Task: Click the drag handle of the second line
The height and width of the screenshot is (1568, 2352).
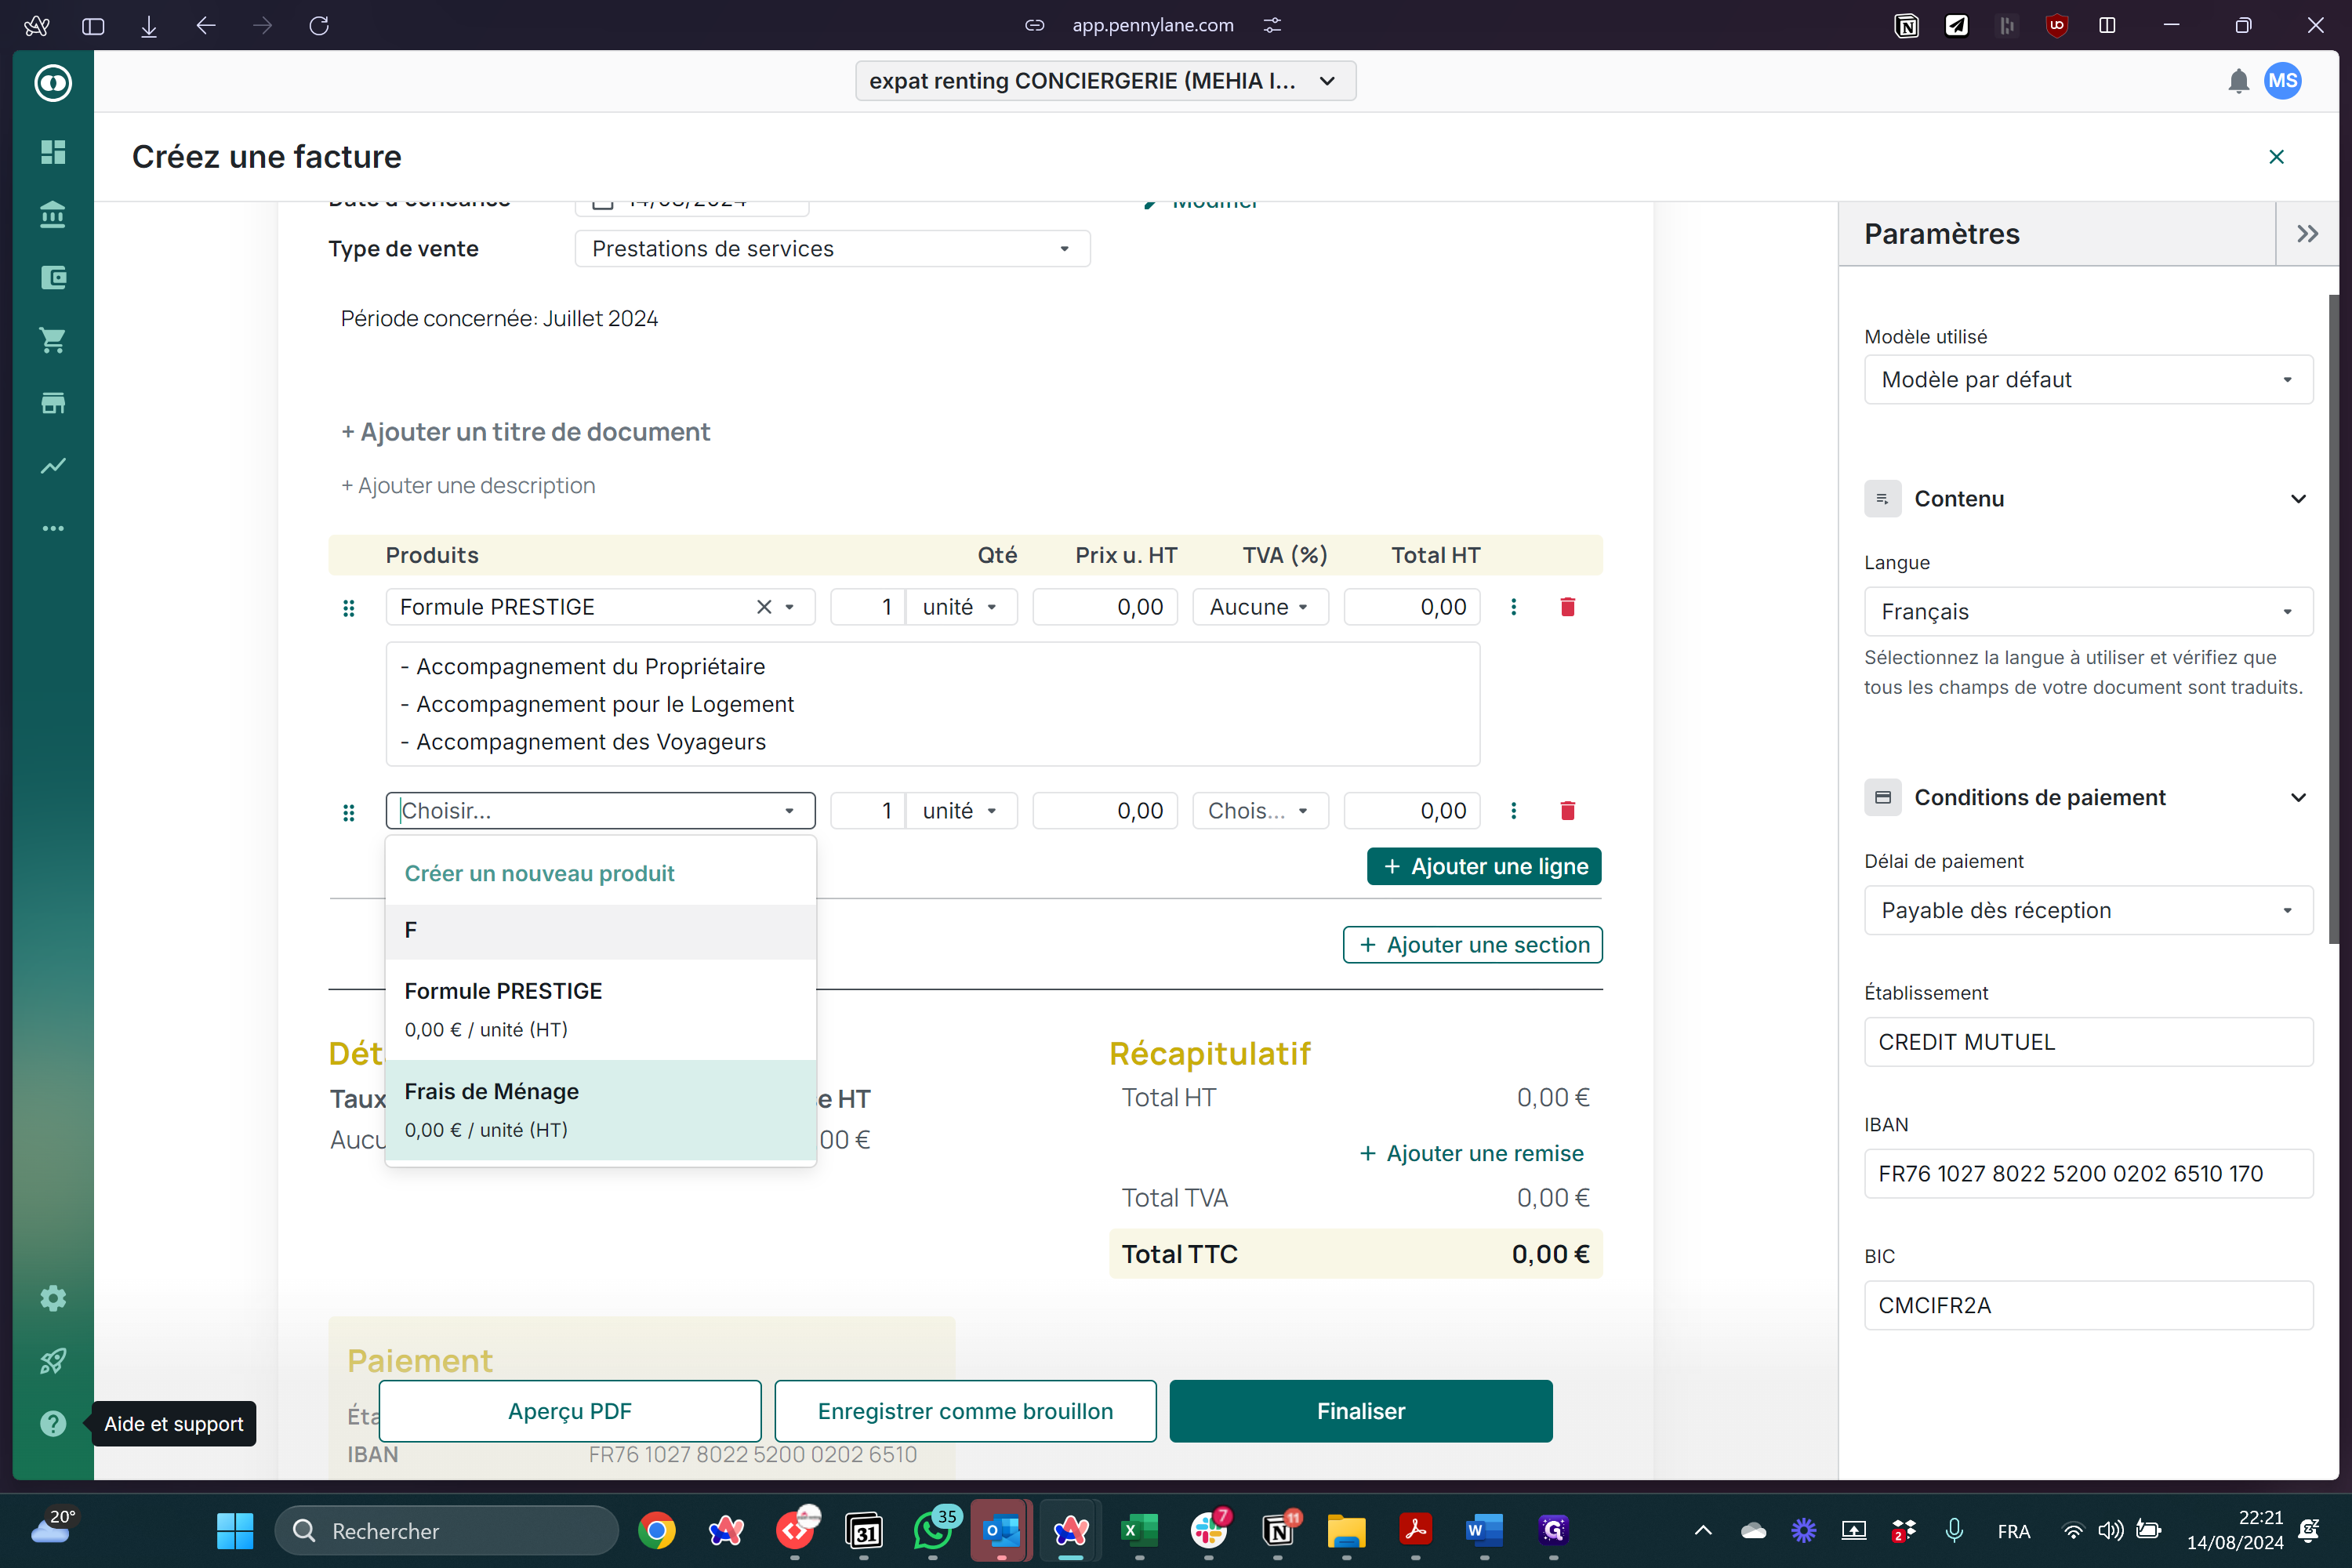Action: coord(349,813)
